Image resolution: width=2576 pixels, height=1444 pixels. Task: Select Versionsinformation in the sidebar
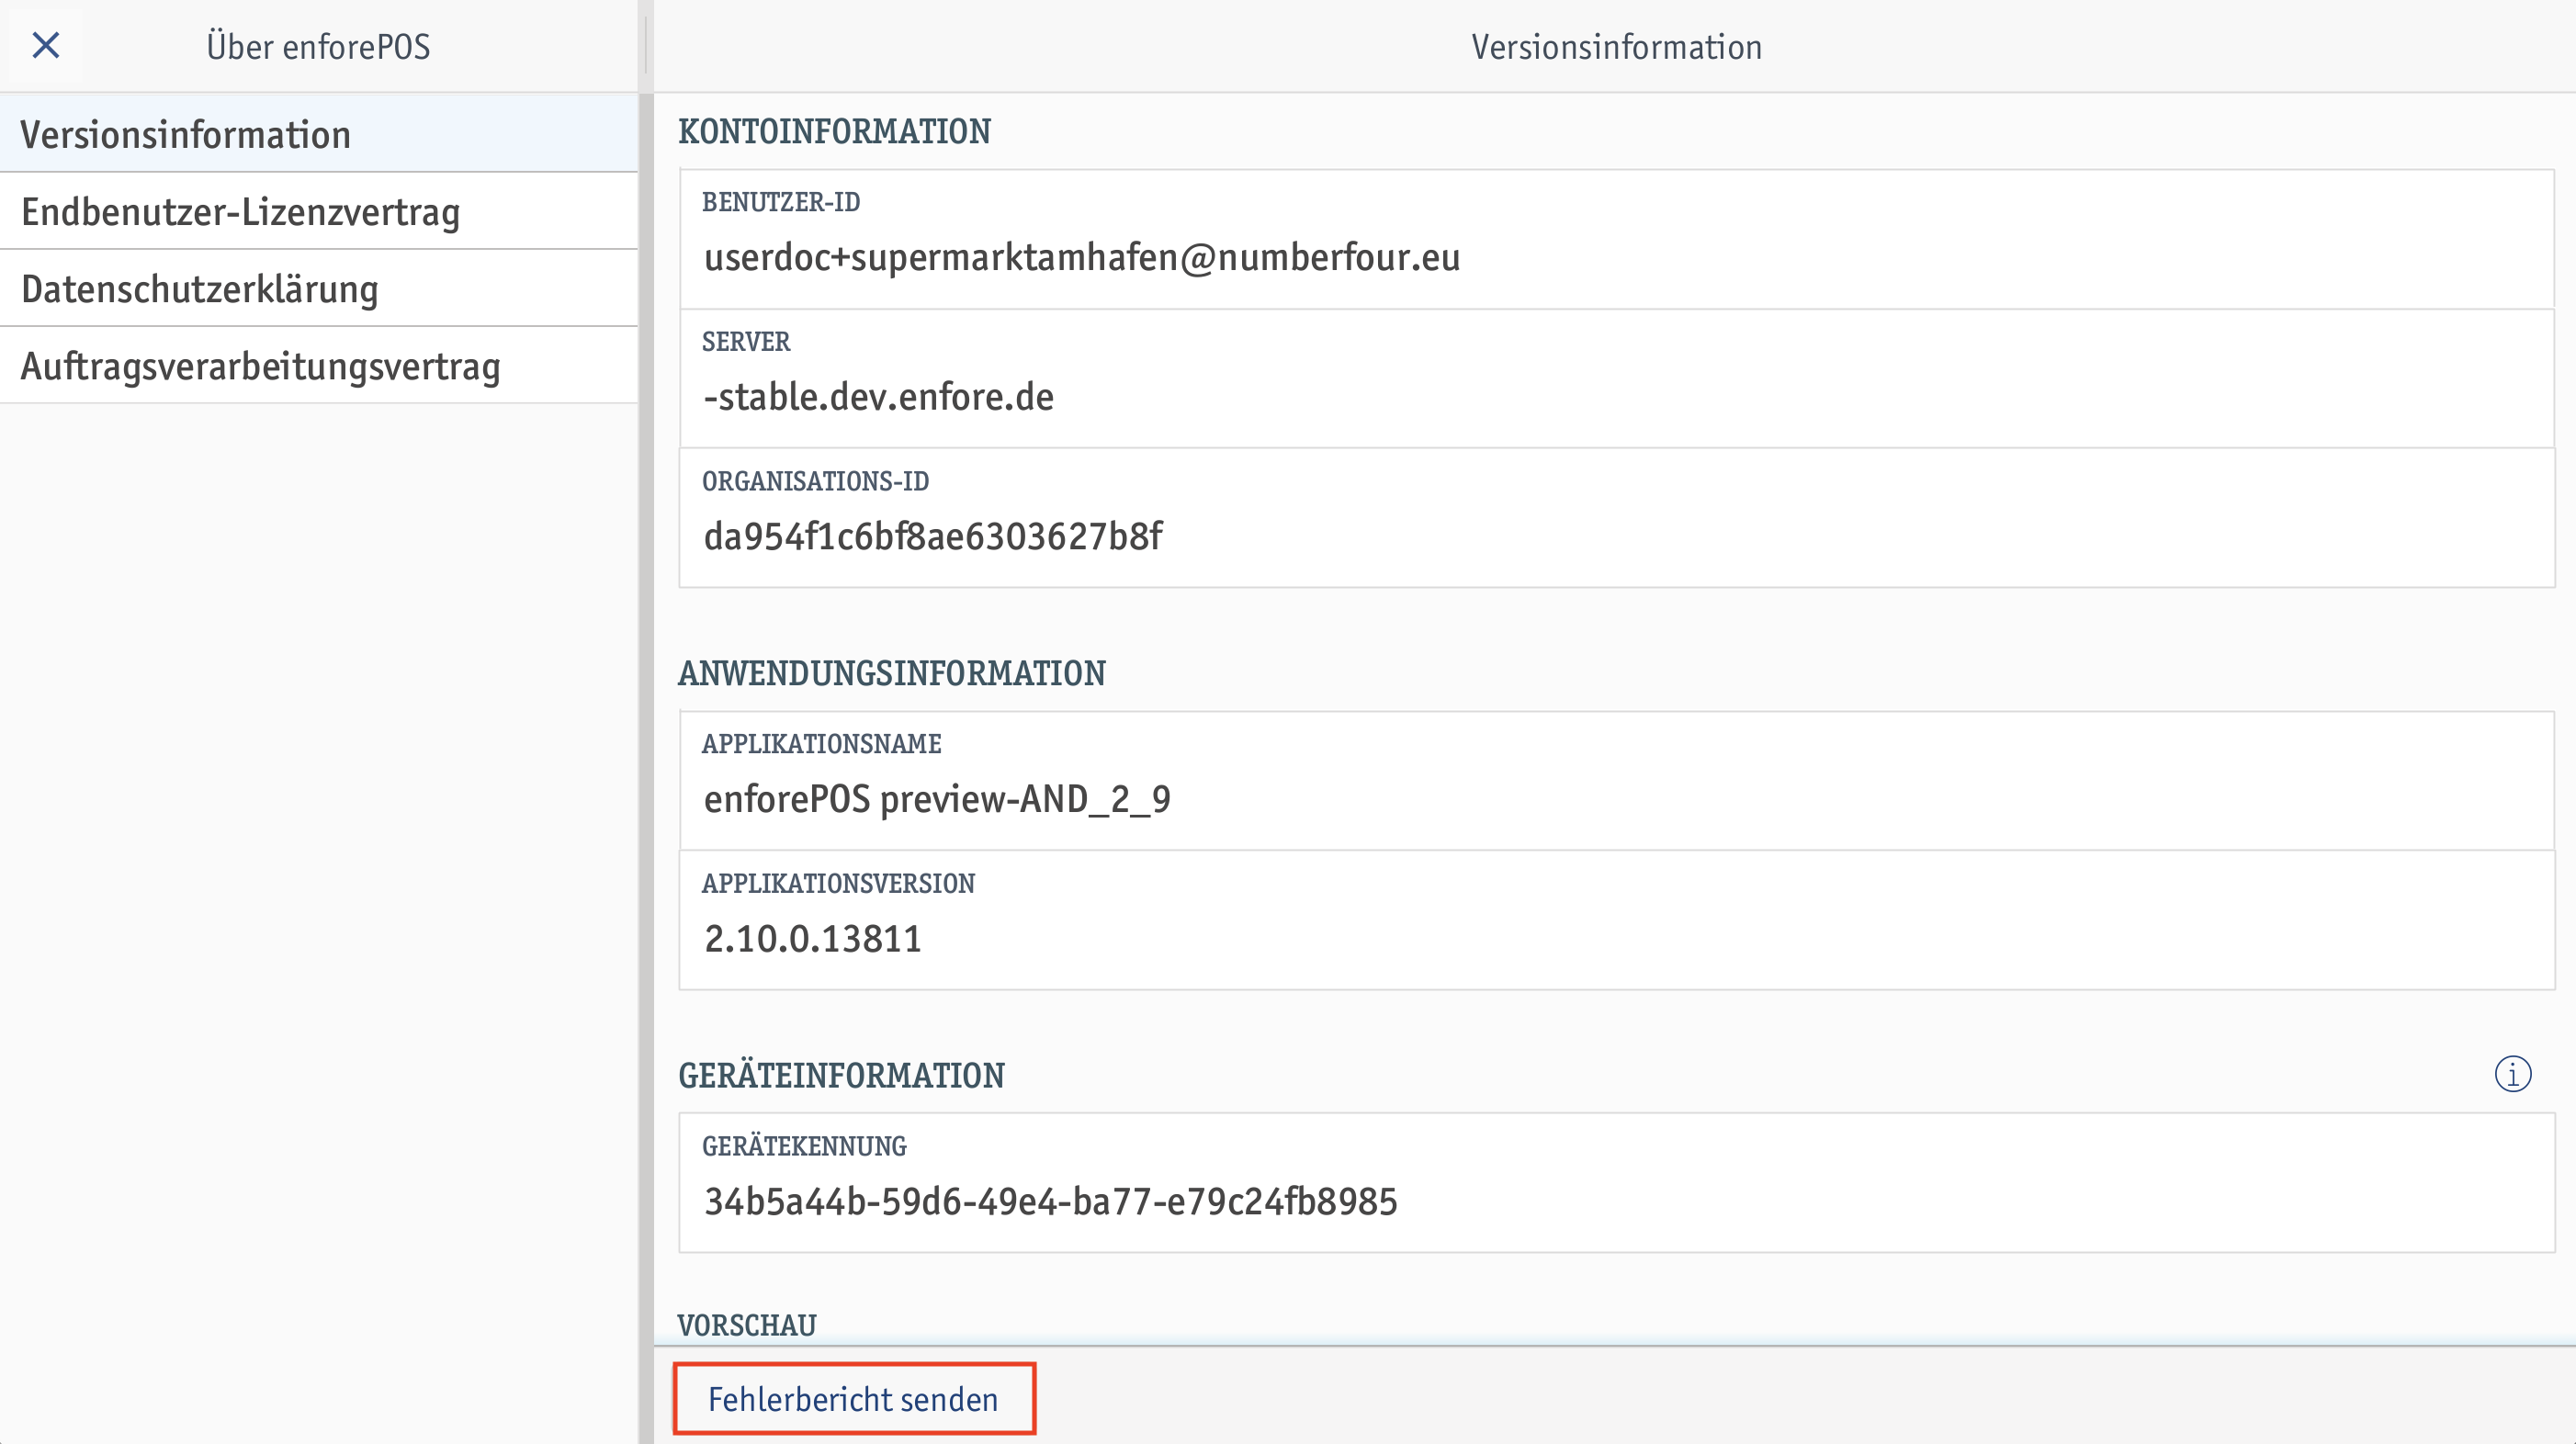tap(318, 134)
